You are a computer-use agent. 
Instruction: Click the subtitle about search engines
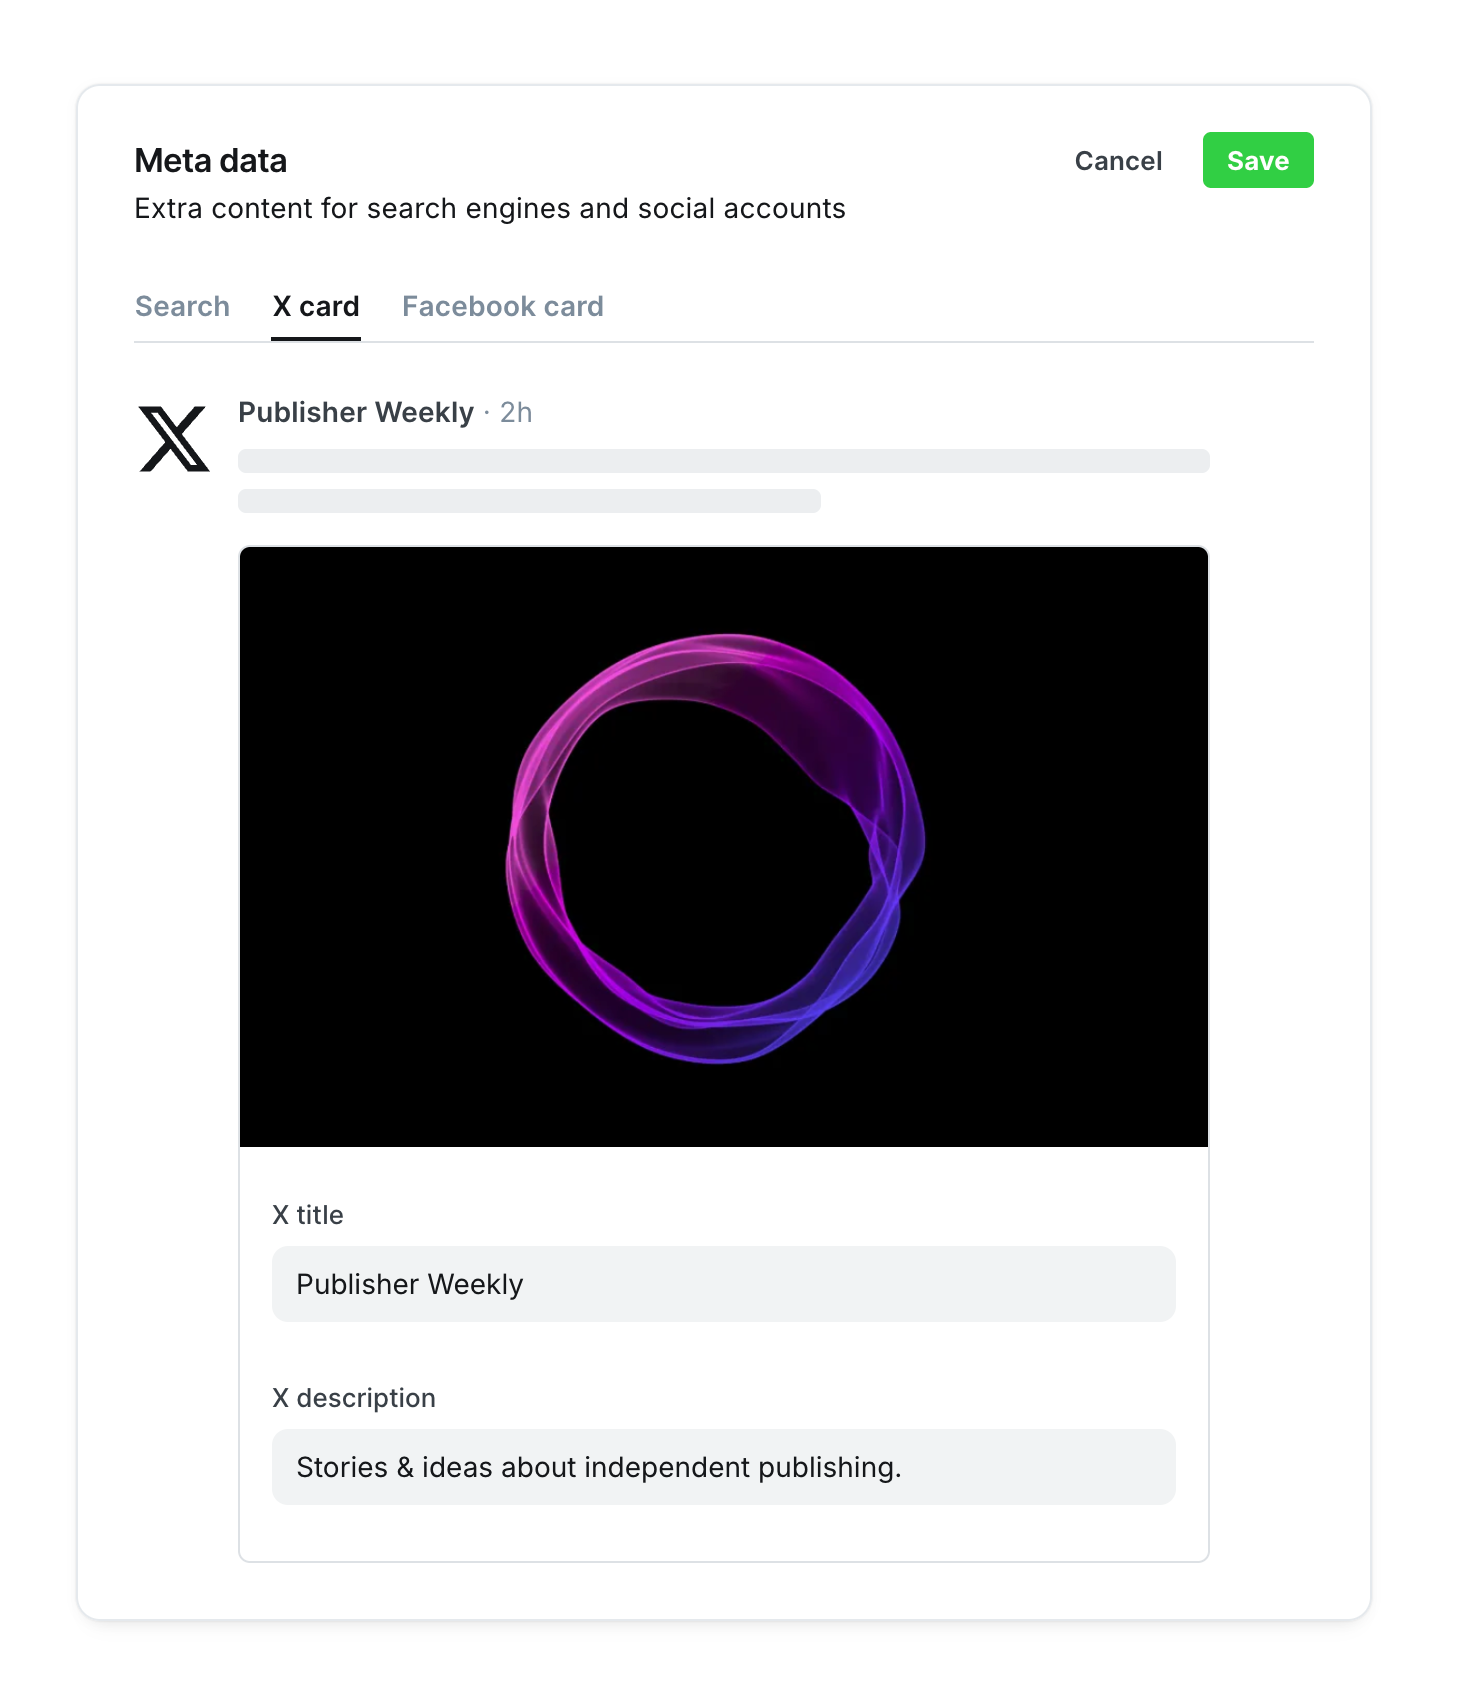tap(489, 208)
